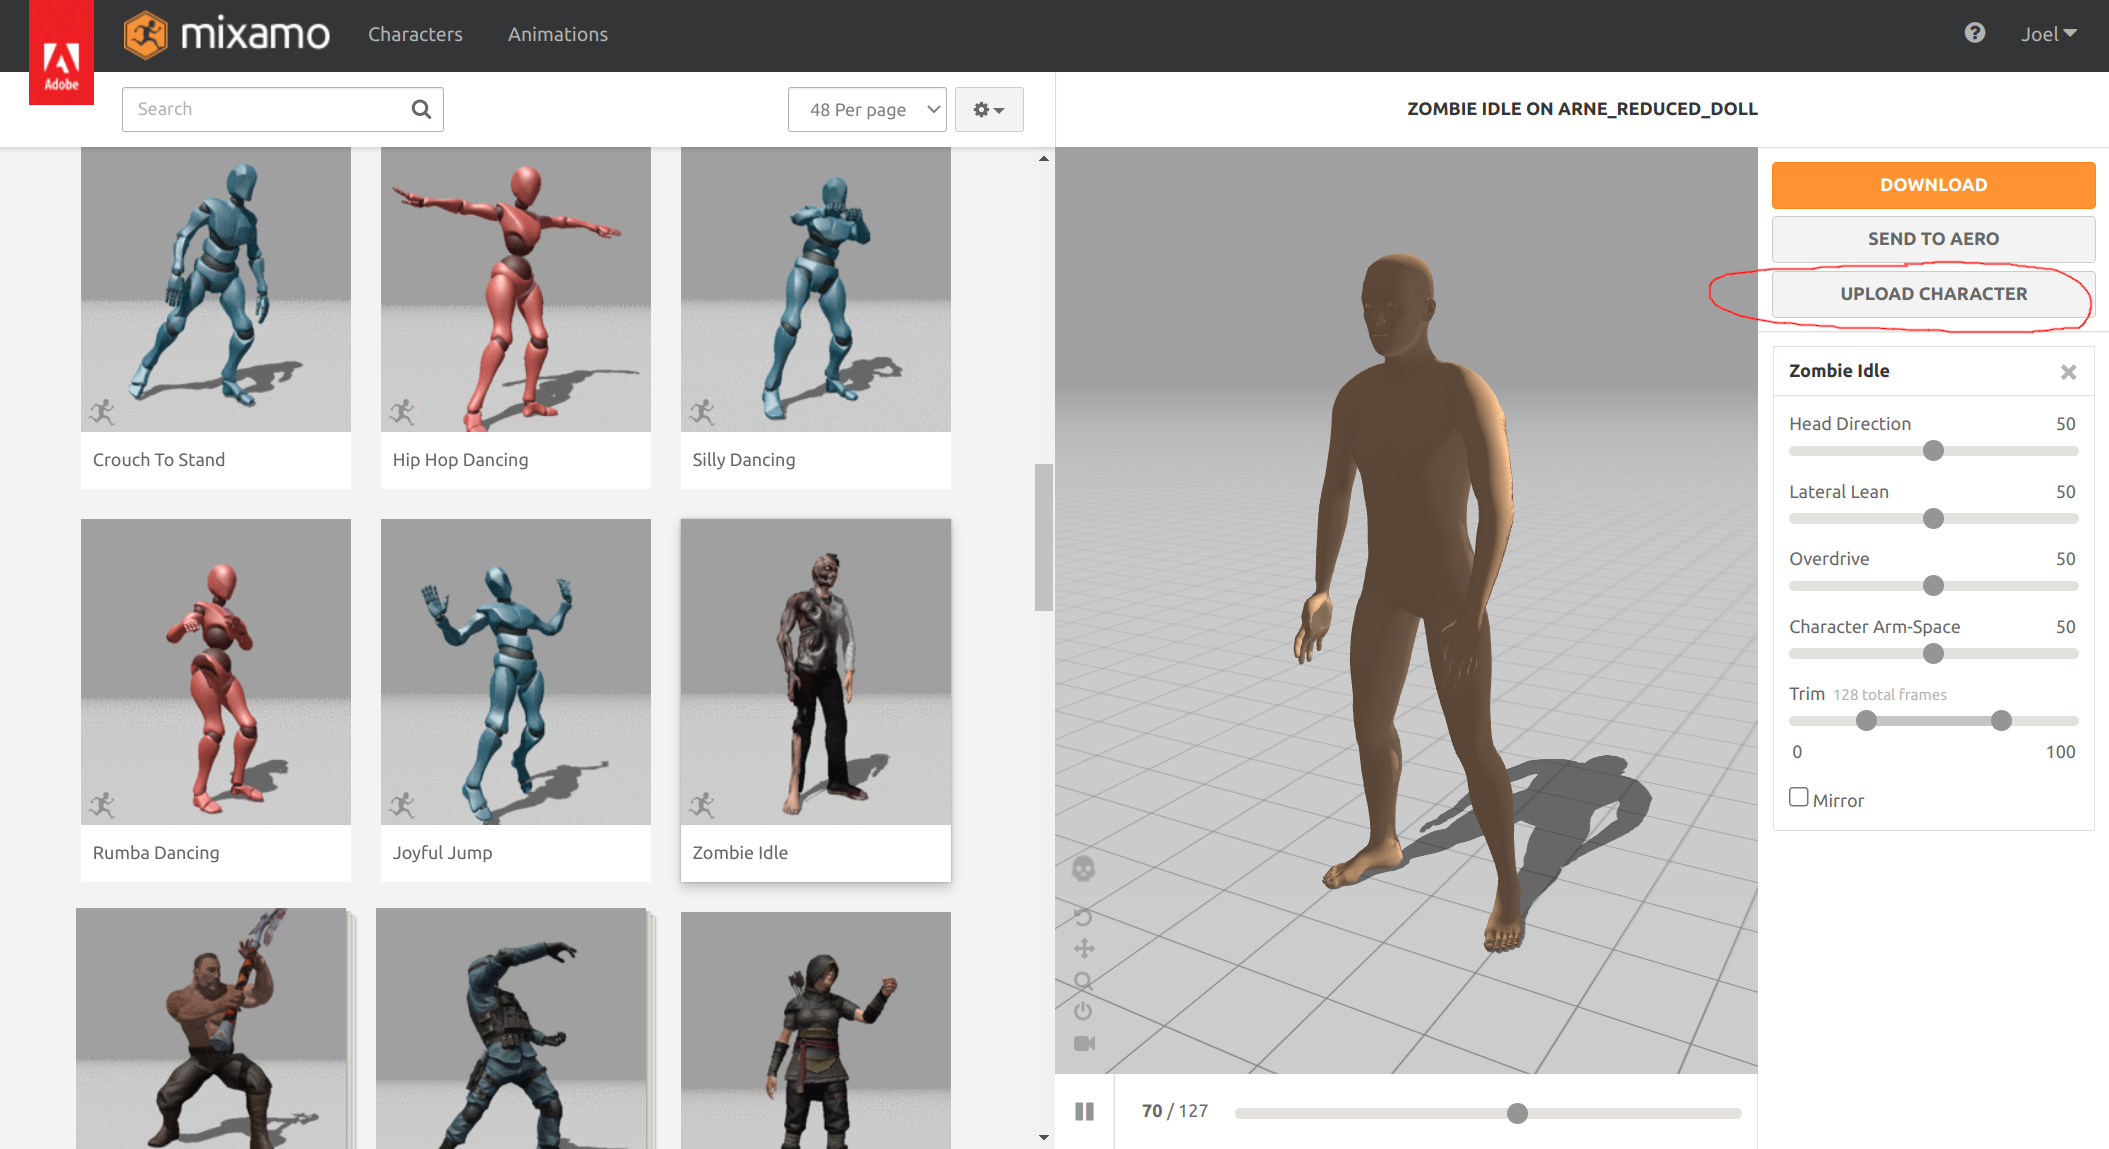Select the hooded archer animation thumbnail
Viewport: 2109px width, 1149px height.
pyautogui.click(x=816, y=1030)
